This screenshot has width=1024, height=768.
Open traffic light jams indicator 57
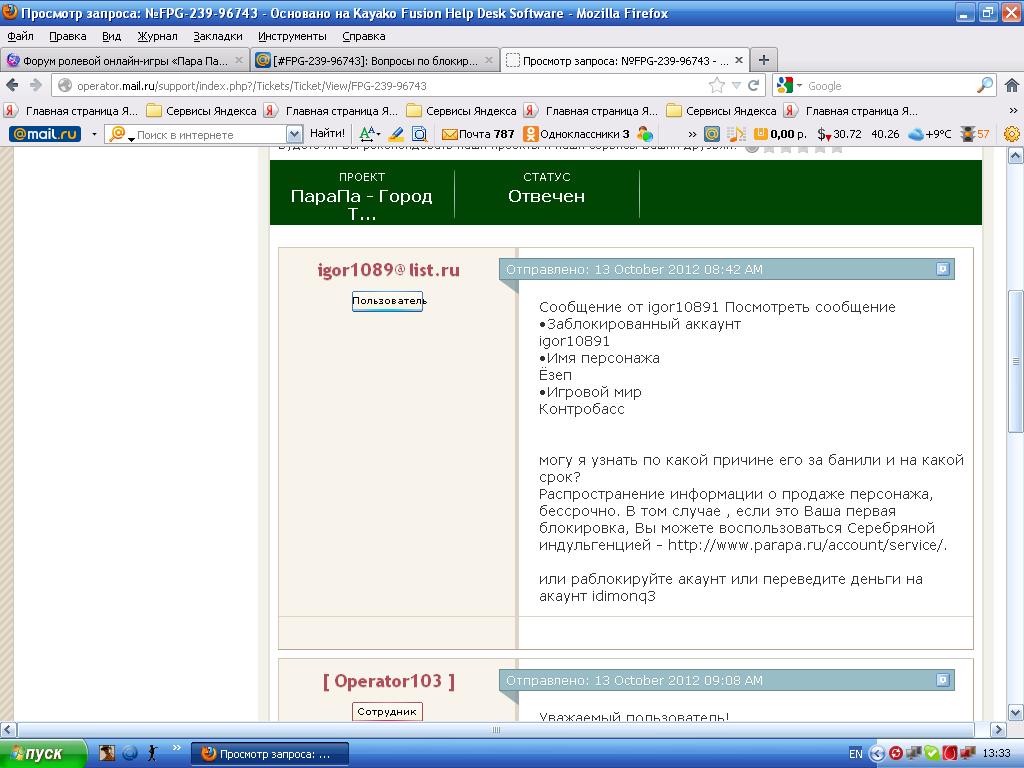[x=975, y=134]
